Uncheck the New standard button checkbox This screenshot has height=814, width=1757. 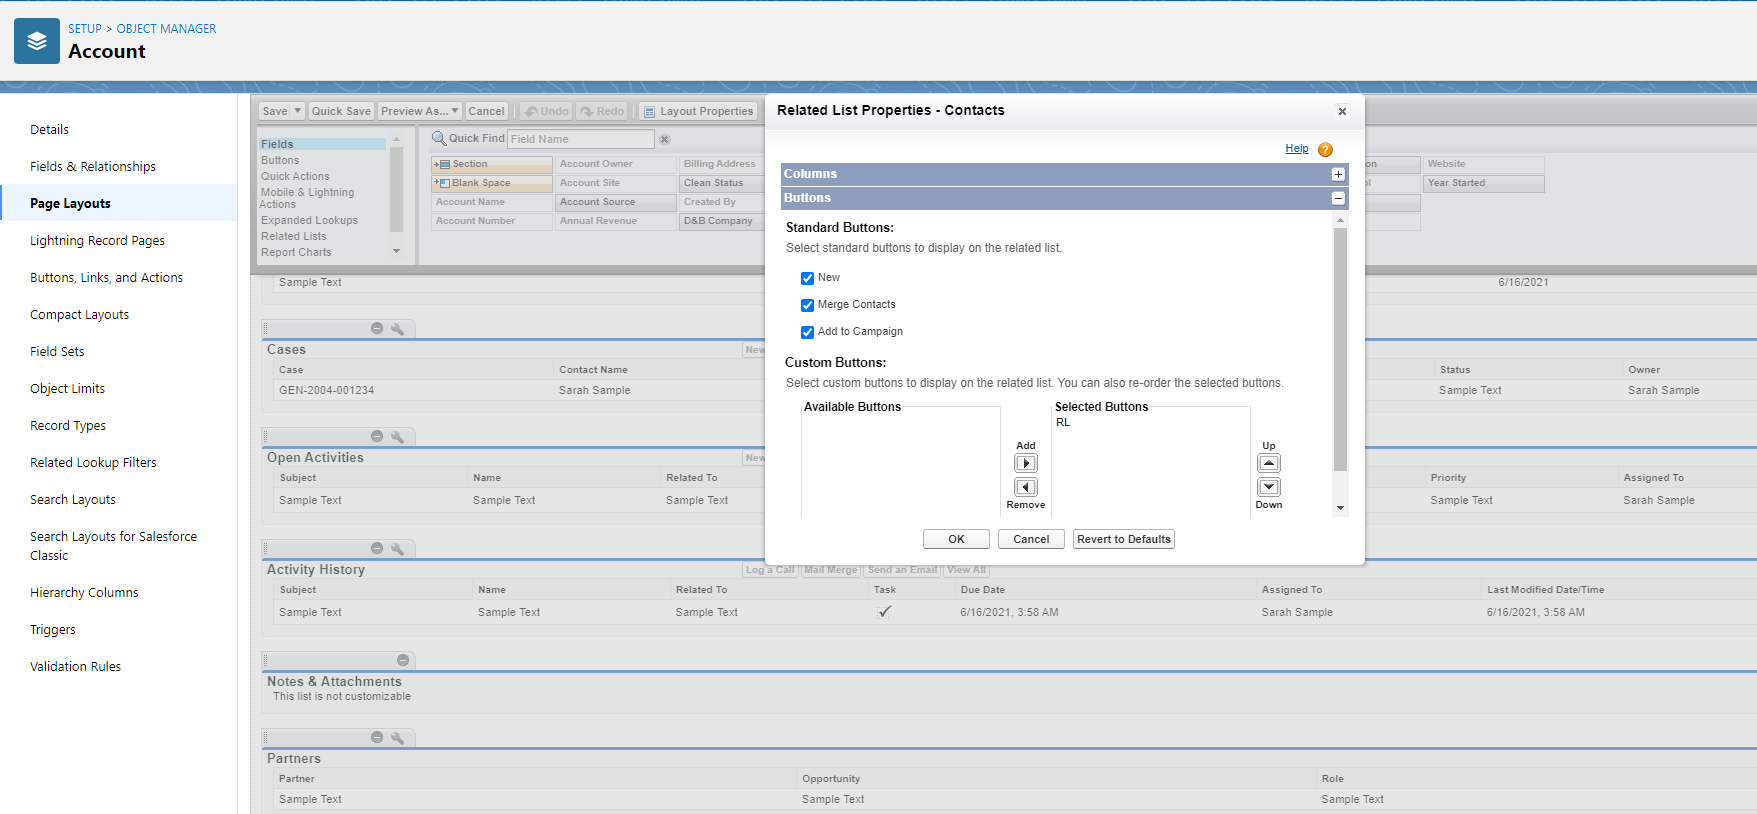click(x=807, y=278)
